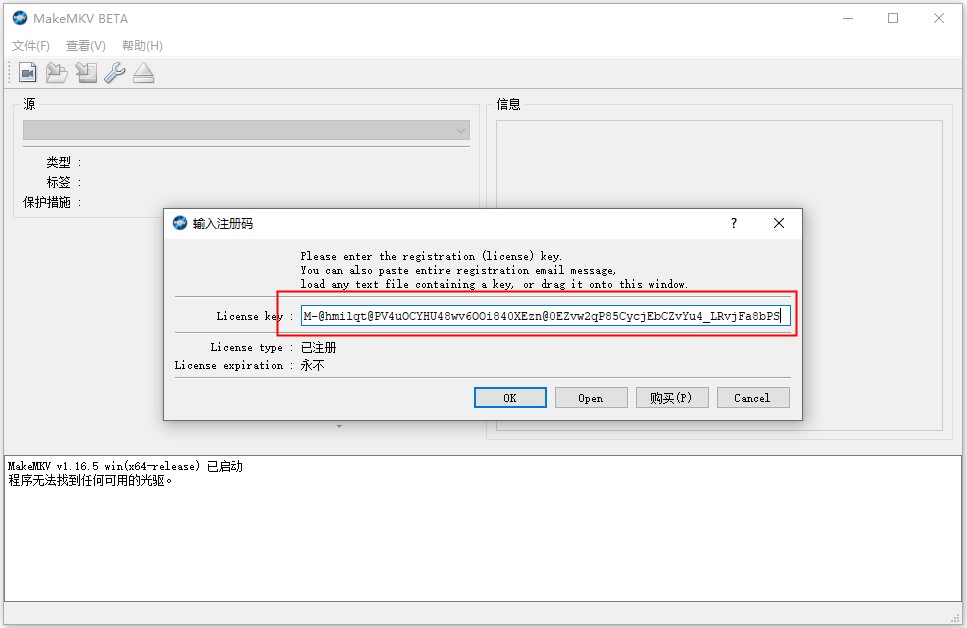Click the MakeMKV logo in title bar
Screen dimensions: 967x628
pos(20,18)
